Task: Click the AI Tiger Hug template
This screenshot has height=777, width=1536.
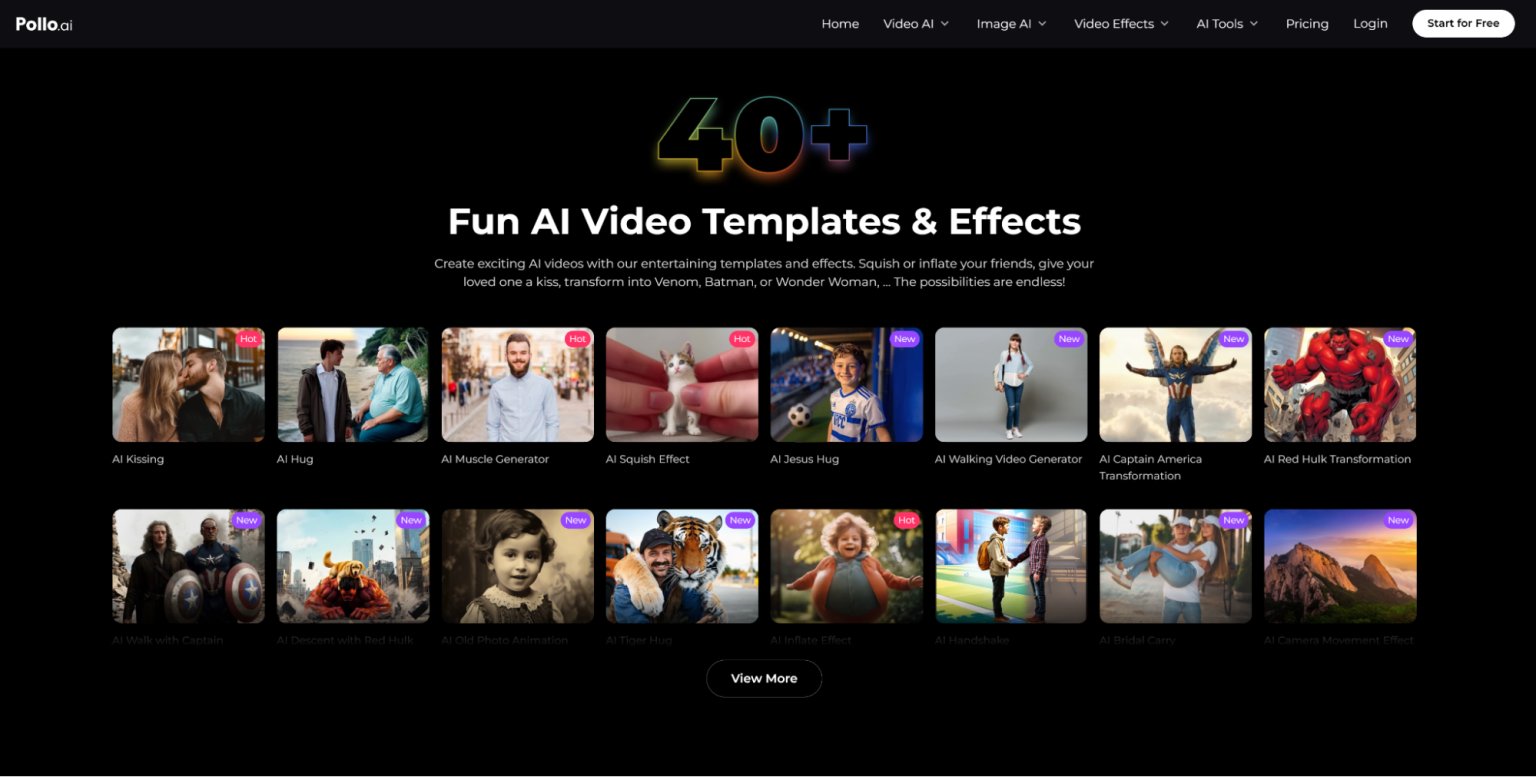Action: [681, 566]
